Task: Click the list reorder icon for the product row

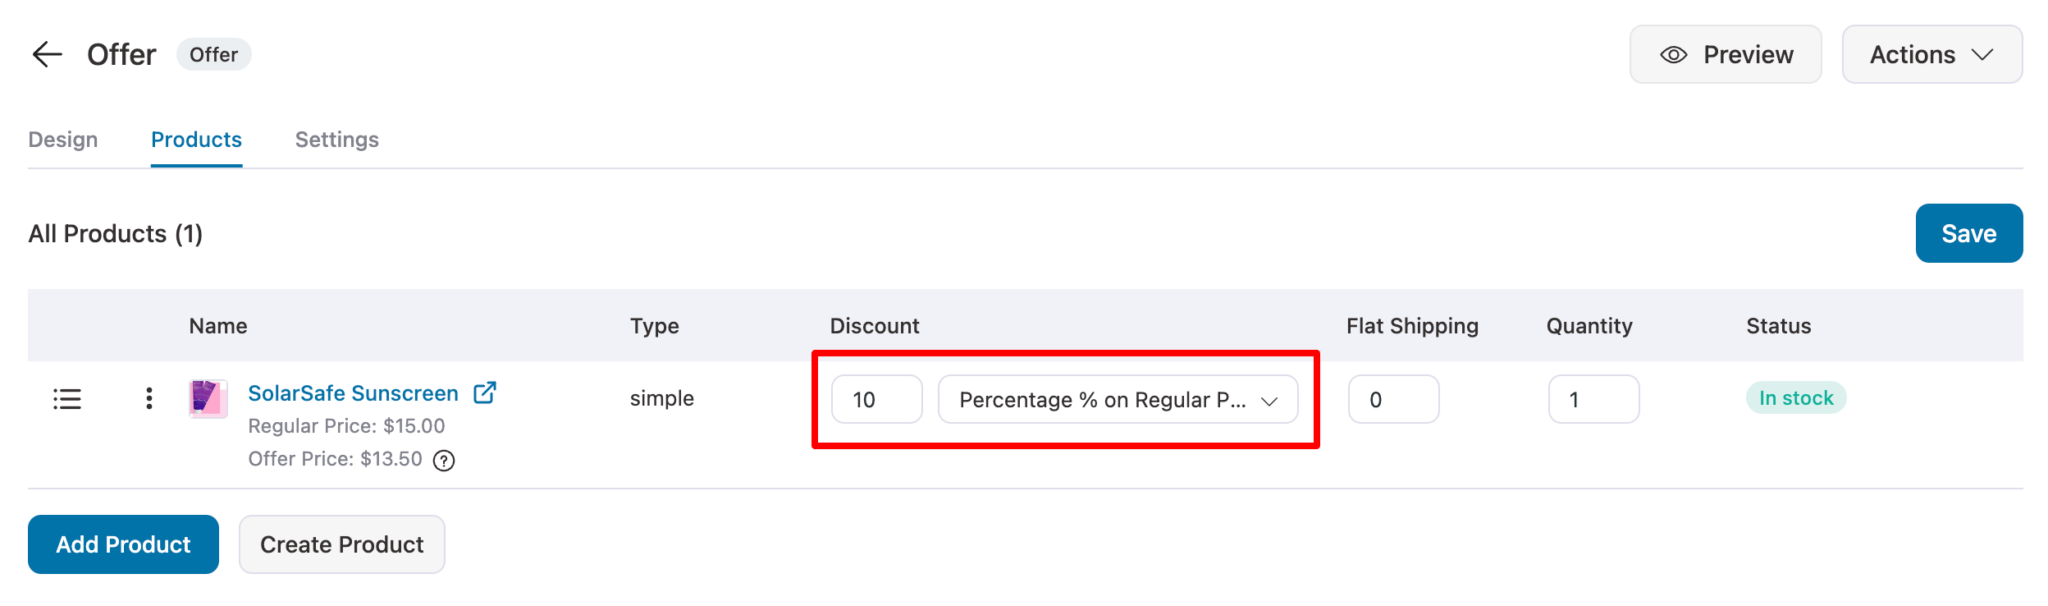Action: (x=66, y=398)
